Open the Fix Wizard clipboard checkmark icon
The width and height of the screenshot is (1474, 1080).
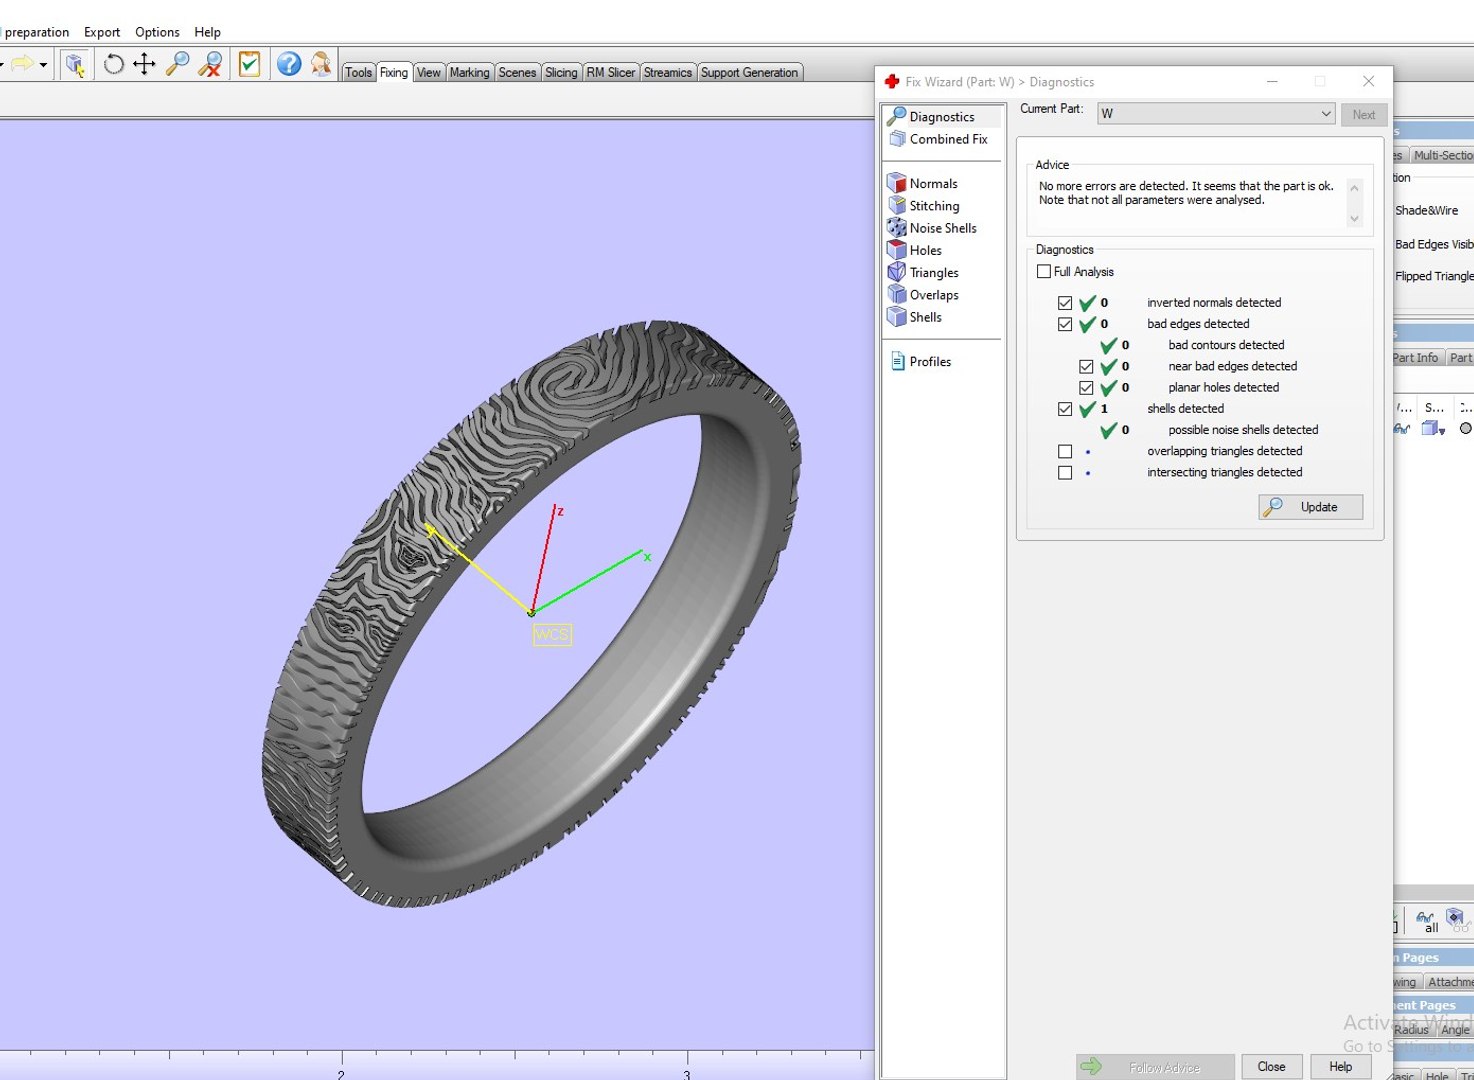click(250, 65)
